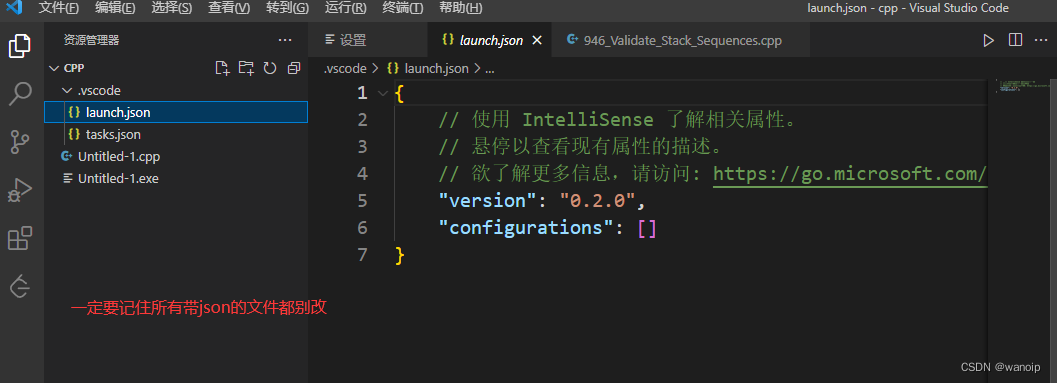This screenshot has width=1057, height=383.
Task: Open the 终端(T) menu
Action: pos(403,8)
